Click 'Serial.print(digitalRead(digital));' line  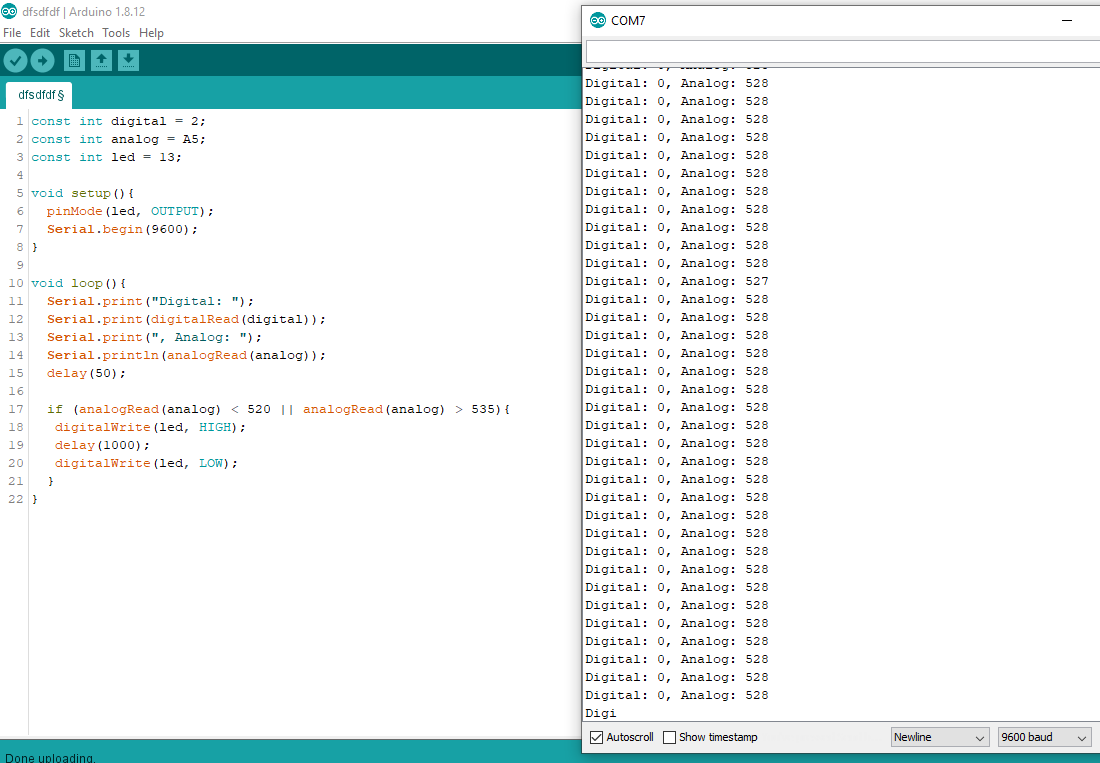tap(187, 319)
